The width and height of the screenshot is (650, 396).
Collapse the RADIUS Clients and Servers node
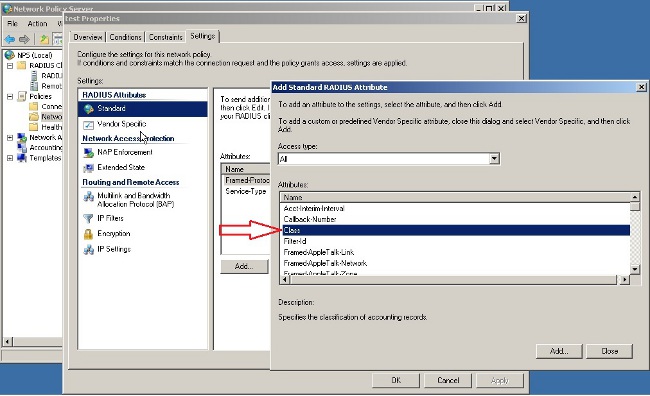[x=10, y=66]
